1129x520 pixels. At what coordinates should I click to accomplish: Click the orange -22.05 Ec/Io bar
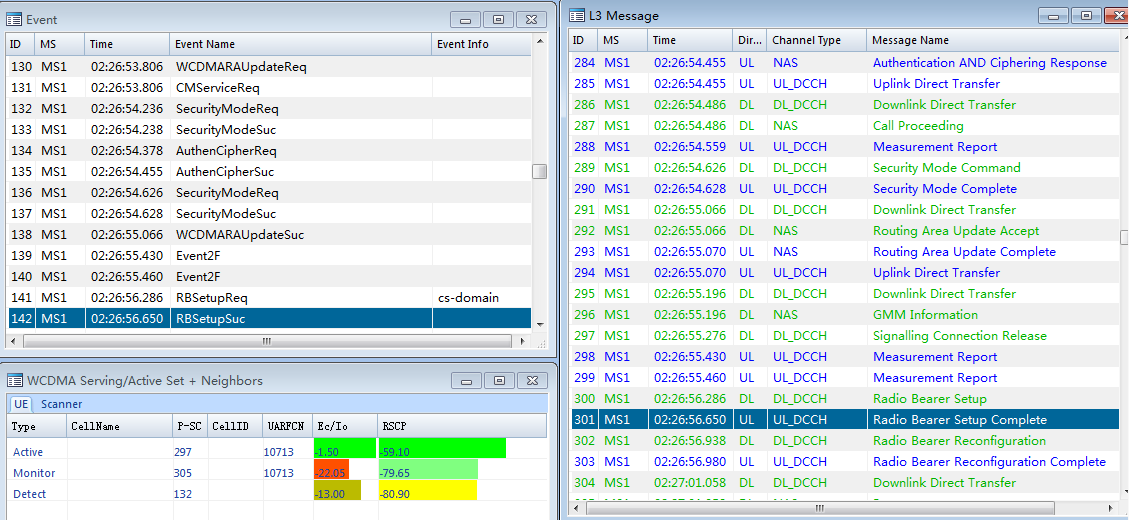(331, 470)
